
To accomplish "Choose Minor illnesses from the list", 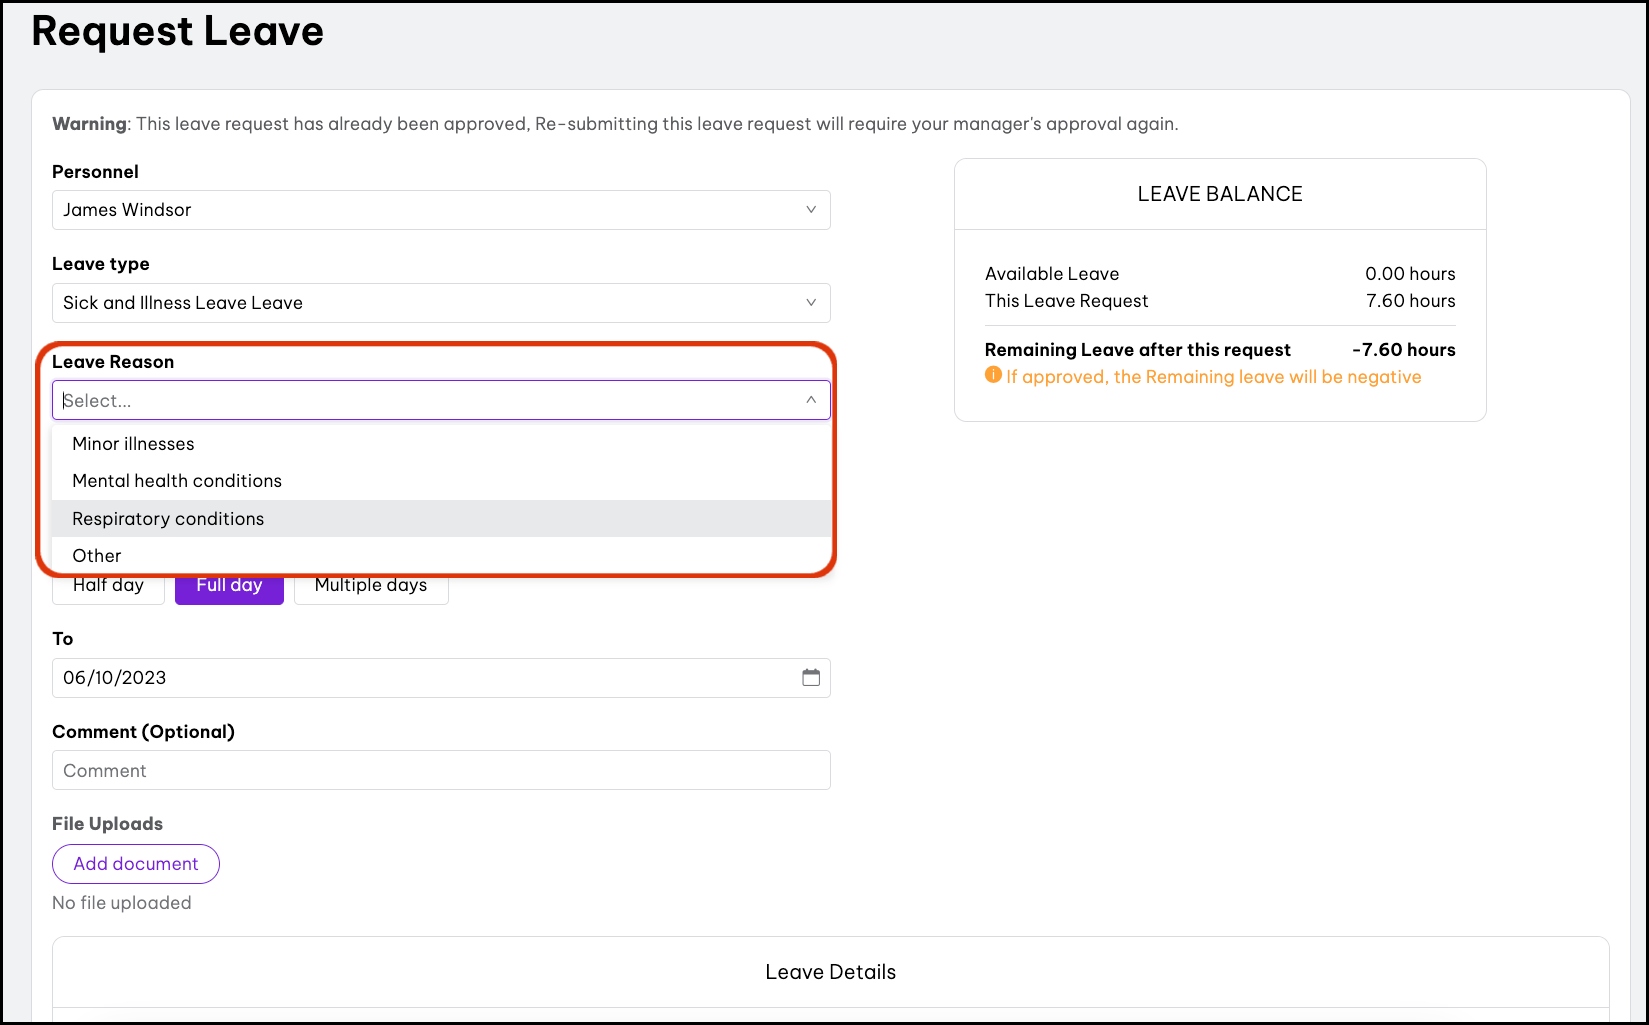I will click(133, 444).
